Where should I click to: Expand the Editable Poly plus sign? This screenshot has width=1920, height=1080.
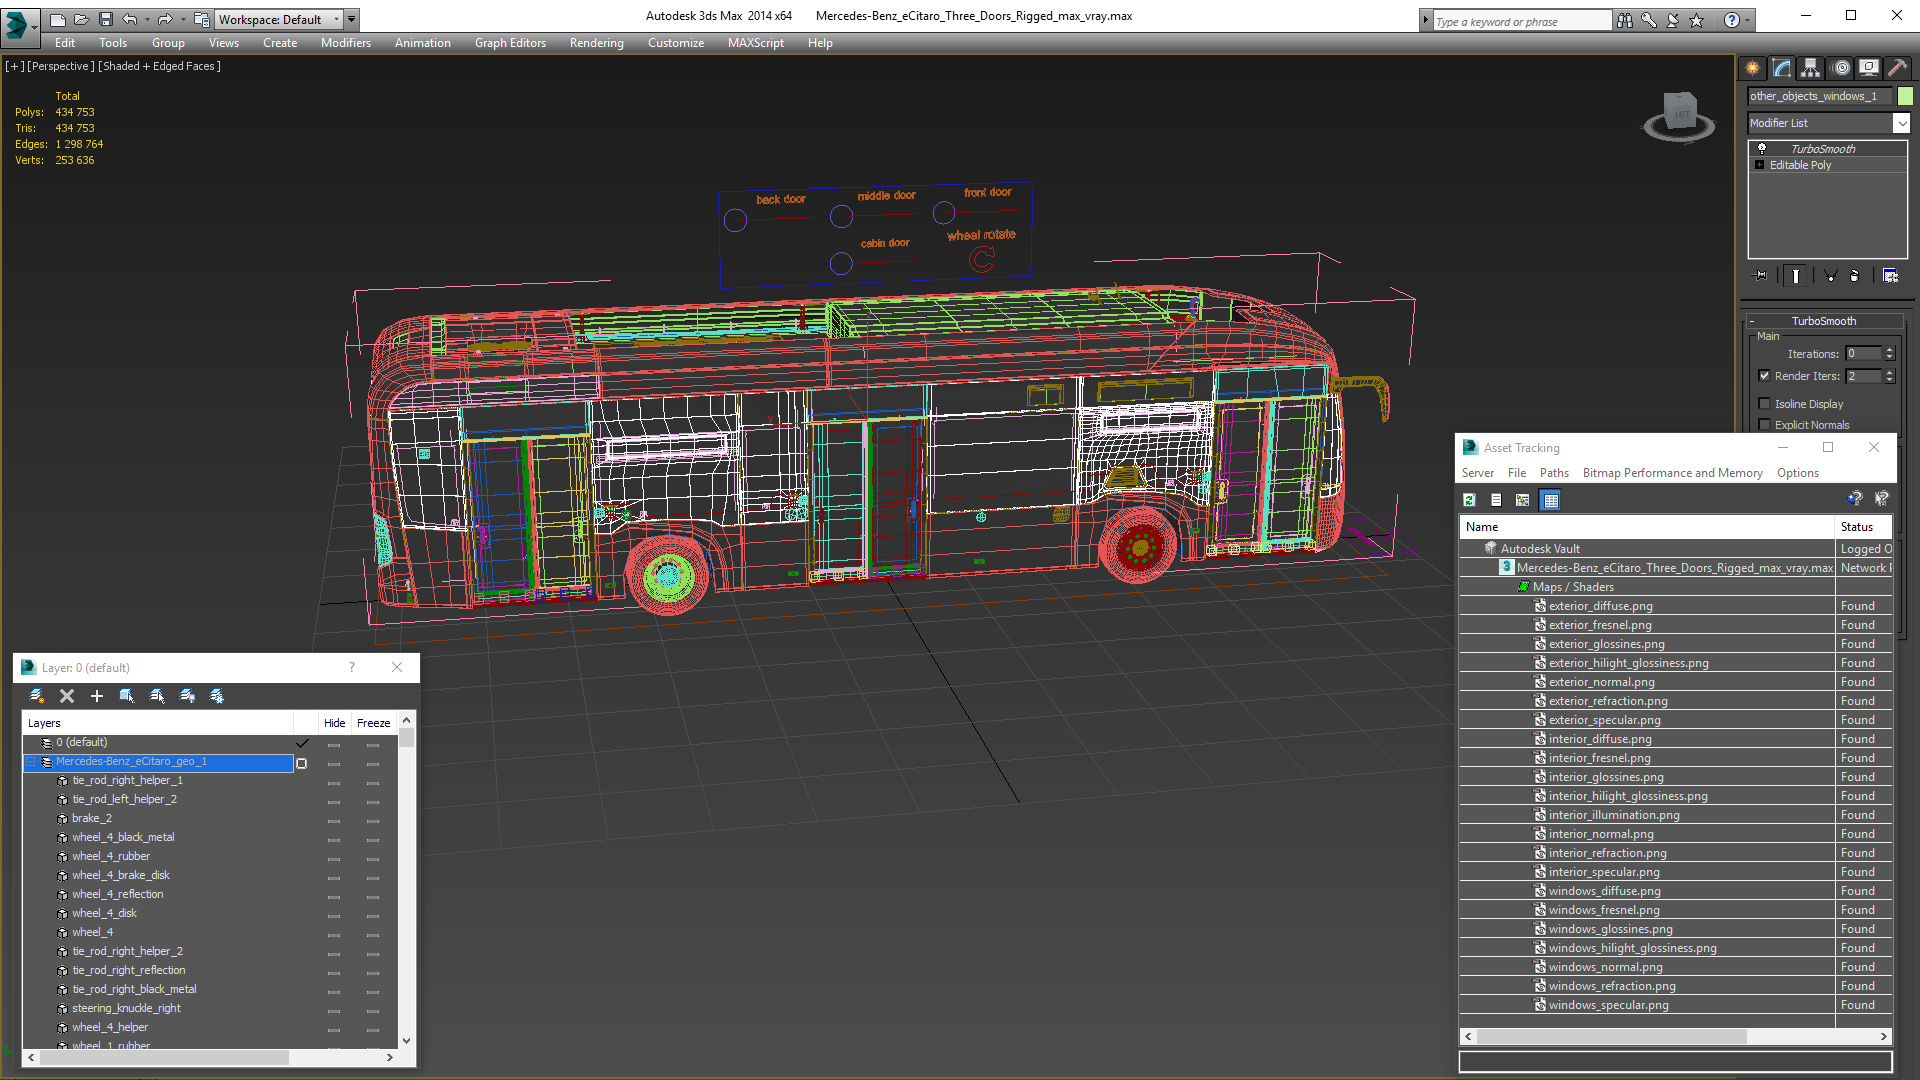click(1760, 165)
